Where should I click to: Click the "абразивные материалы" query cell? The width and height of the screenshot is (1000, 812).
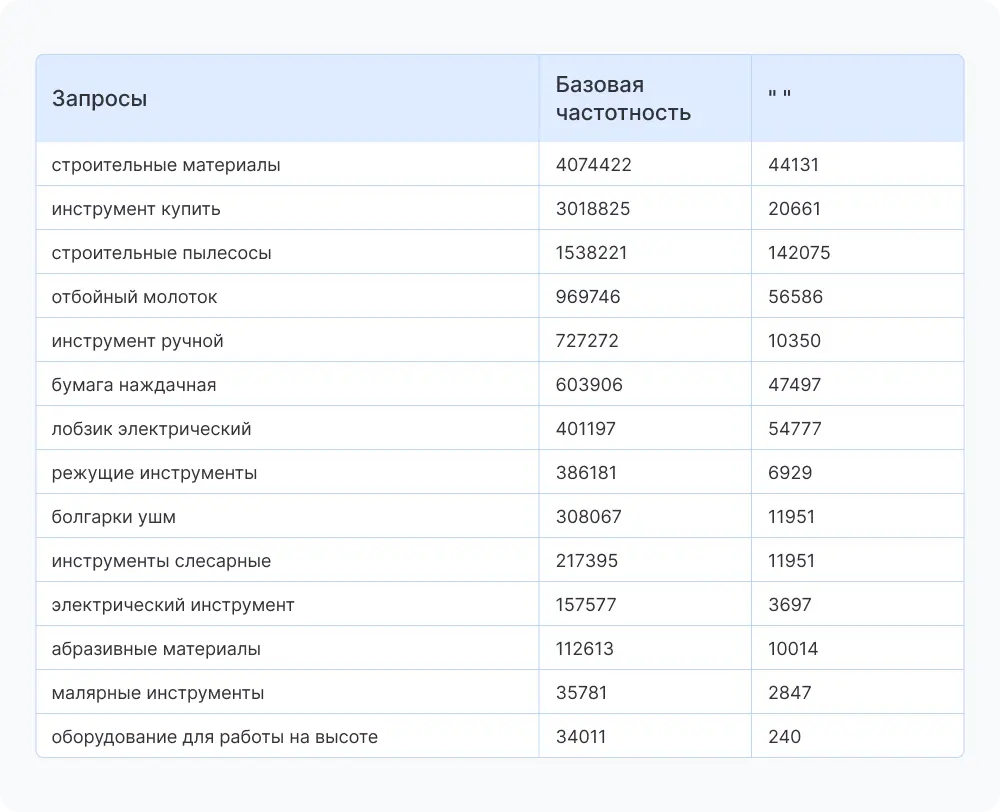coord(156,649)
